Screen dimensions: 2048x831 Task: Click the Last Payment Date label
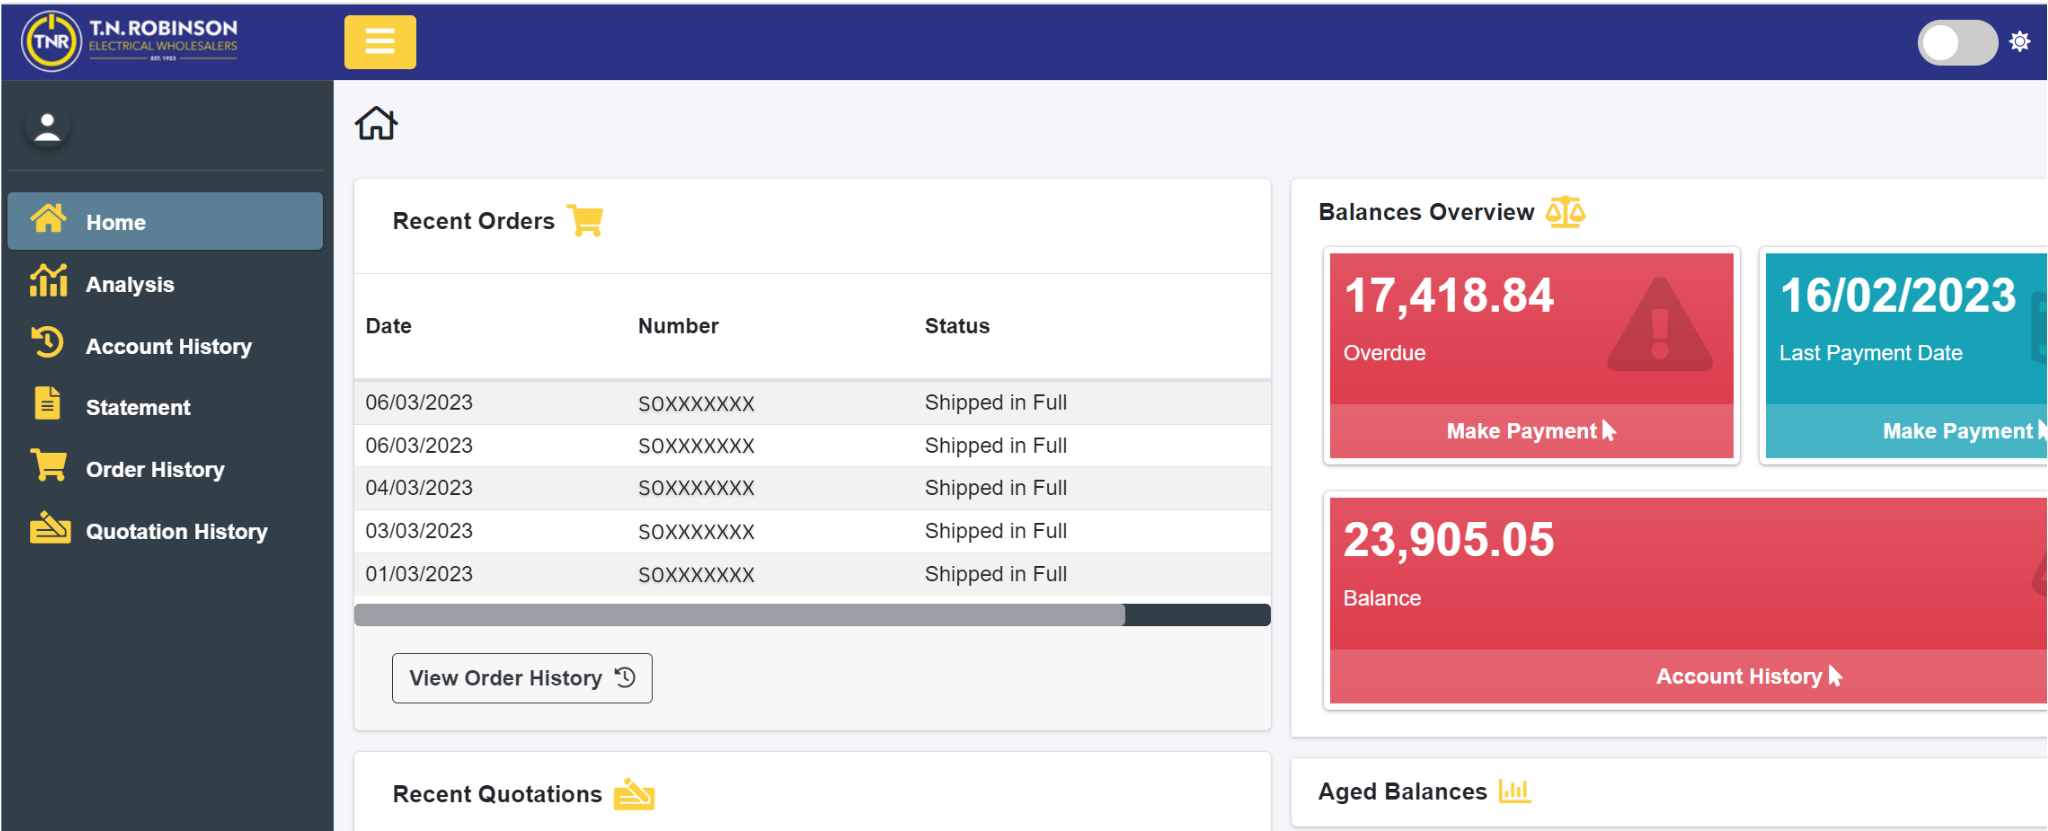pos(1870,353)
